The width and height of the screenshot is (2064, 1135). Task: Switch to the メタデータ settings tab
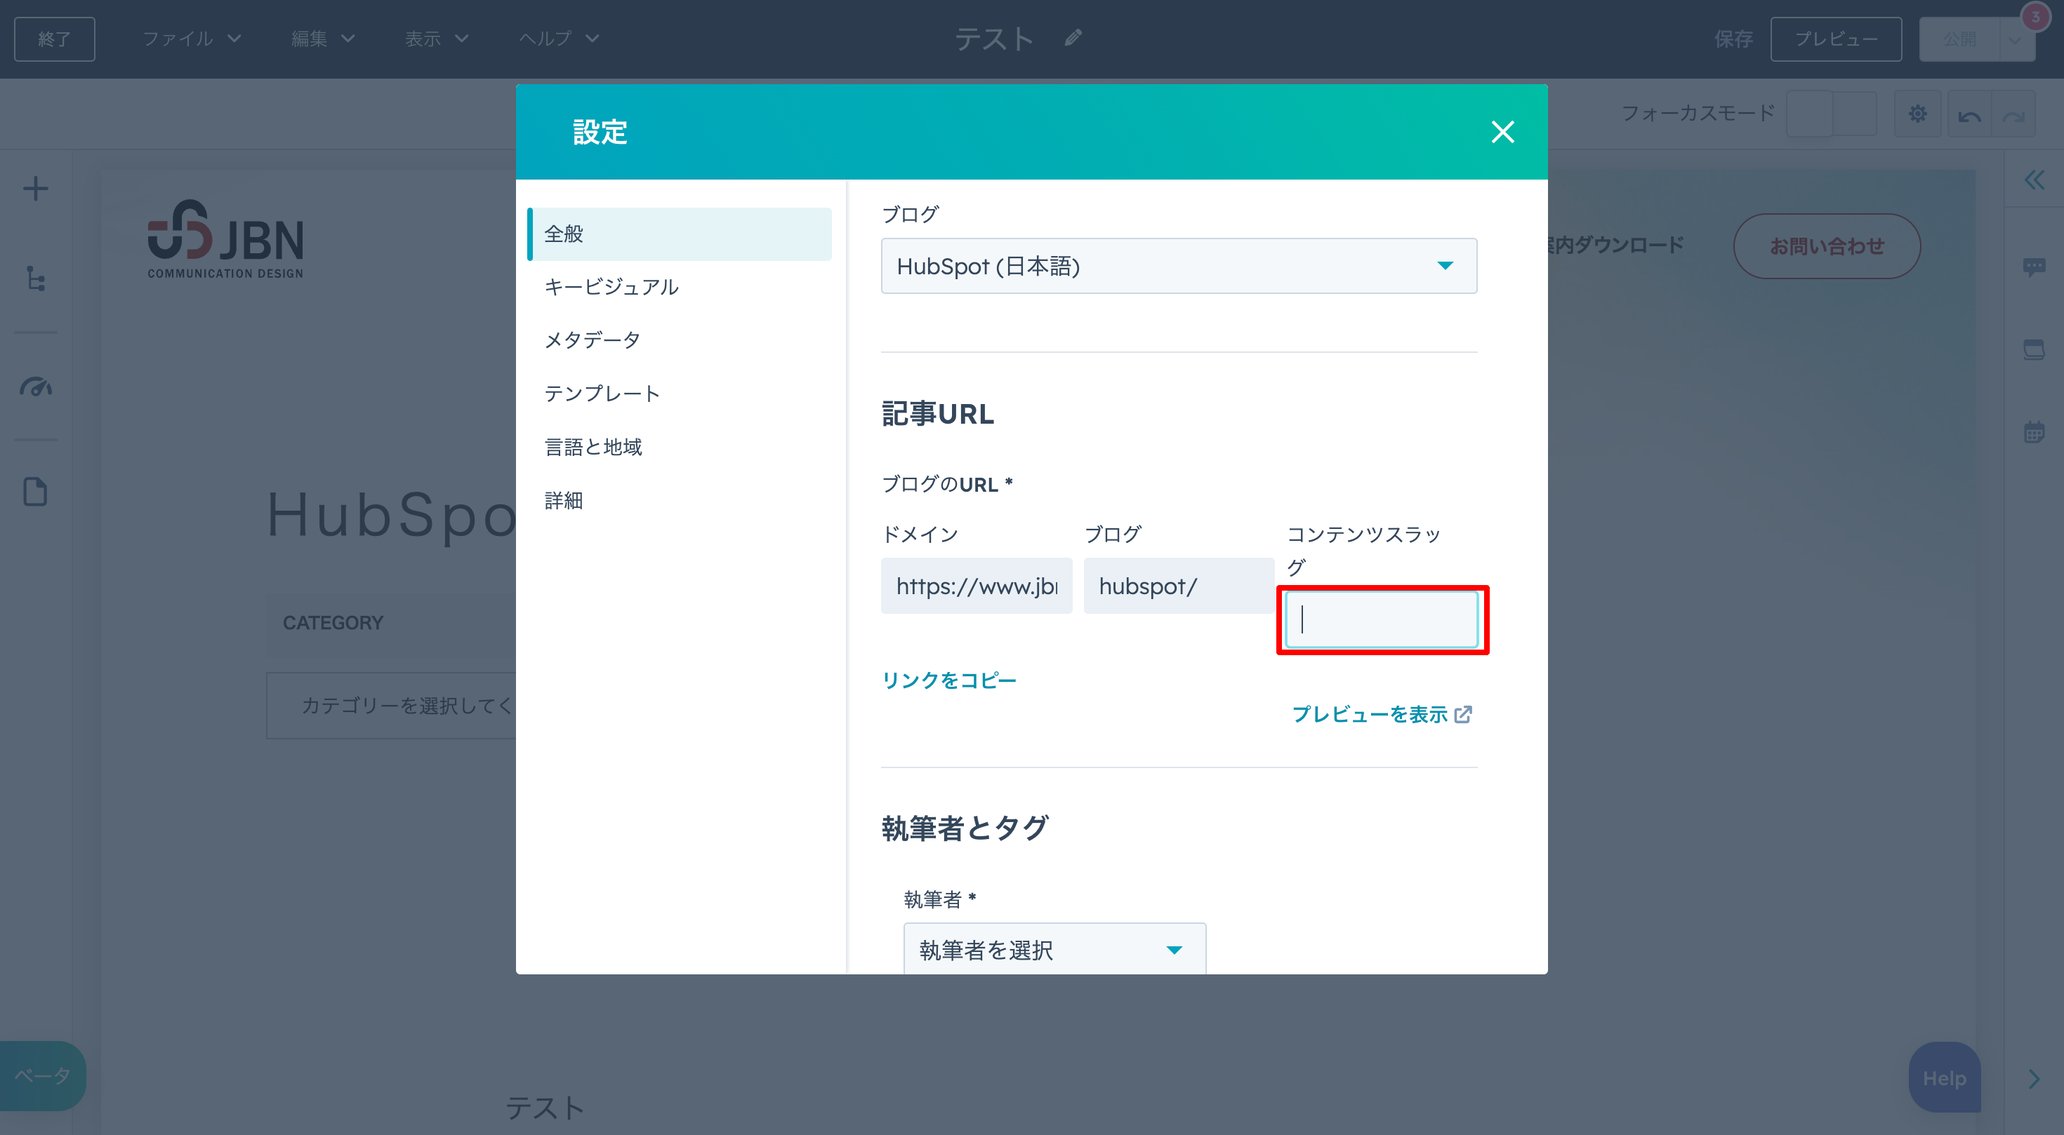(591, 339)
